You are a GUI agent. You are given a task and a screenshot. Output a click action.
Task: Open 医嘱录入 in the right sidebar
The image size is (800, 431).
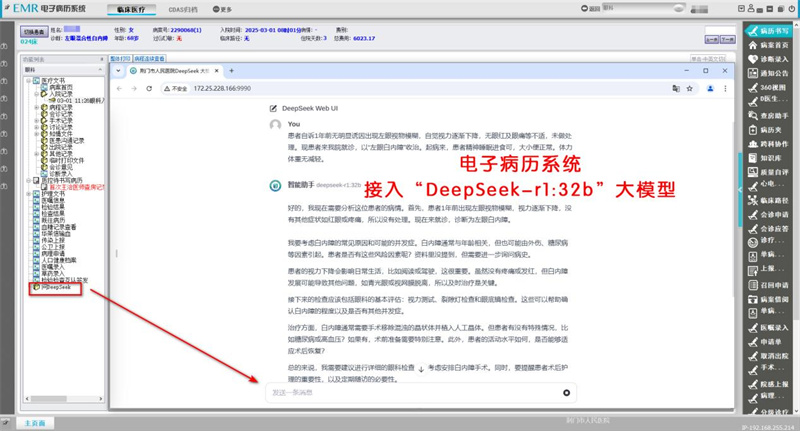(768, 327)
